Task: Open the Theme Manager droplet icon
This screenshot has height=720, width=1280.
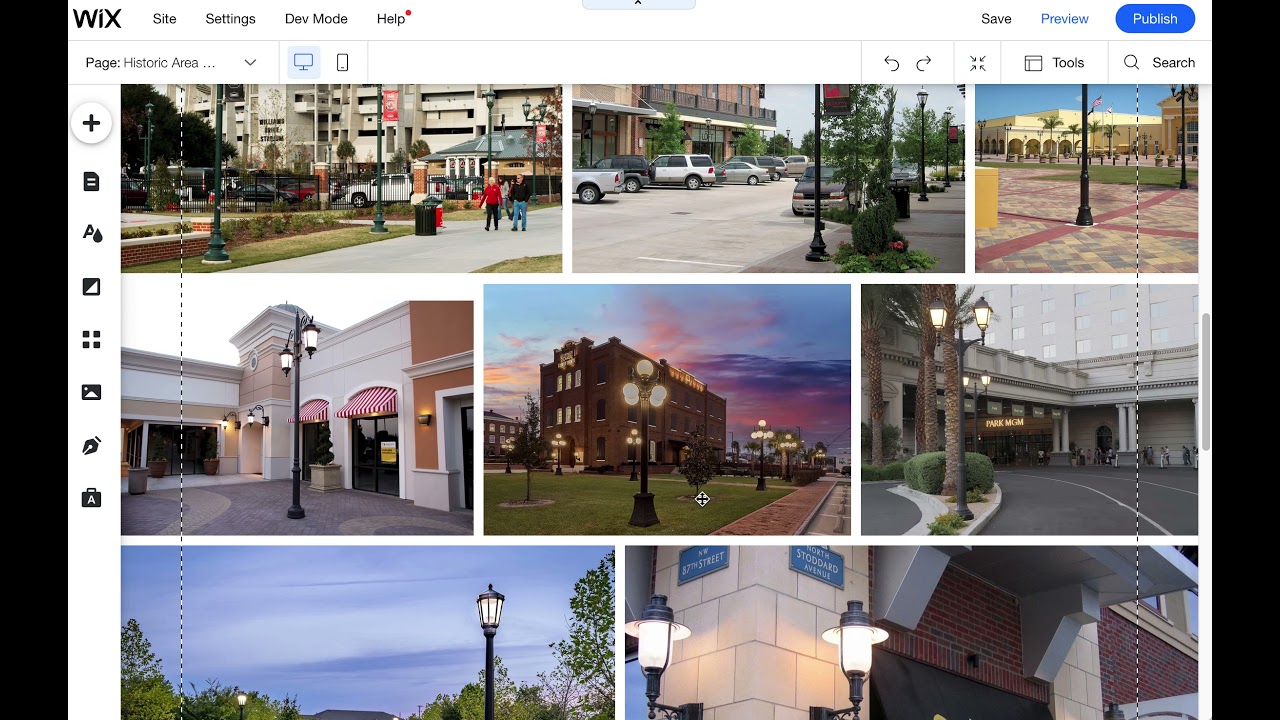Action: 91,234
